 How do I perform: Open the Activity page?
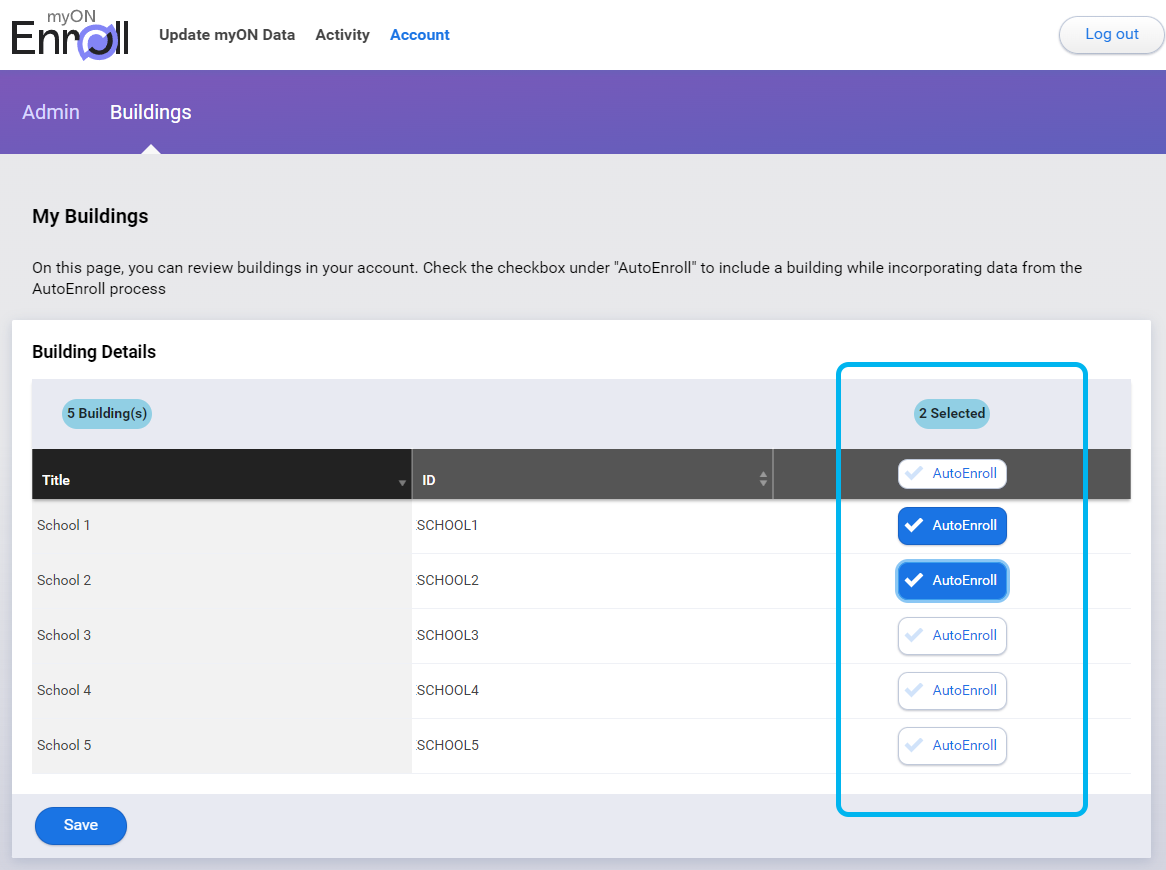(342, 35)
